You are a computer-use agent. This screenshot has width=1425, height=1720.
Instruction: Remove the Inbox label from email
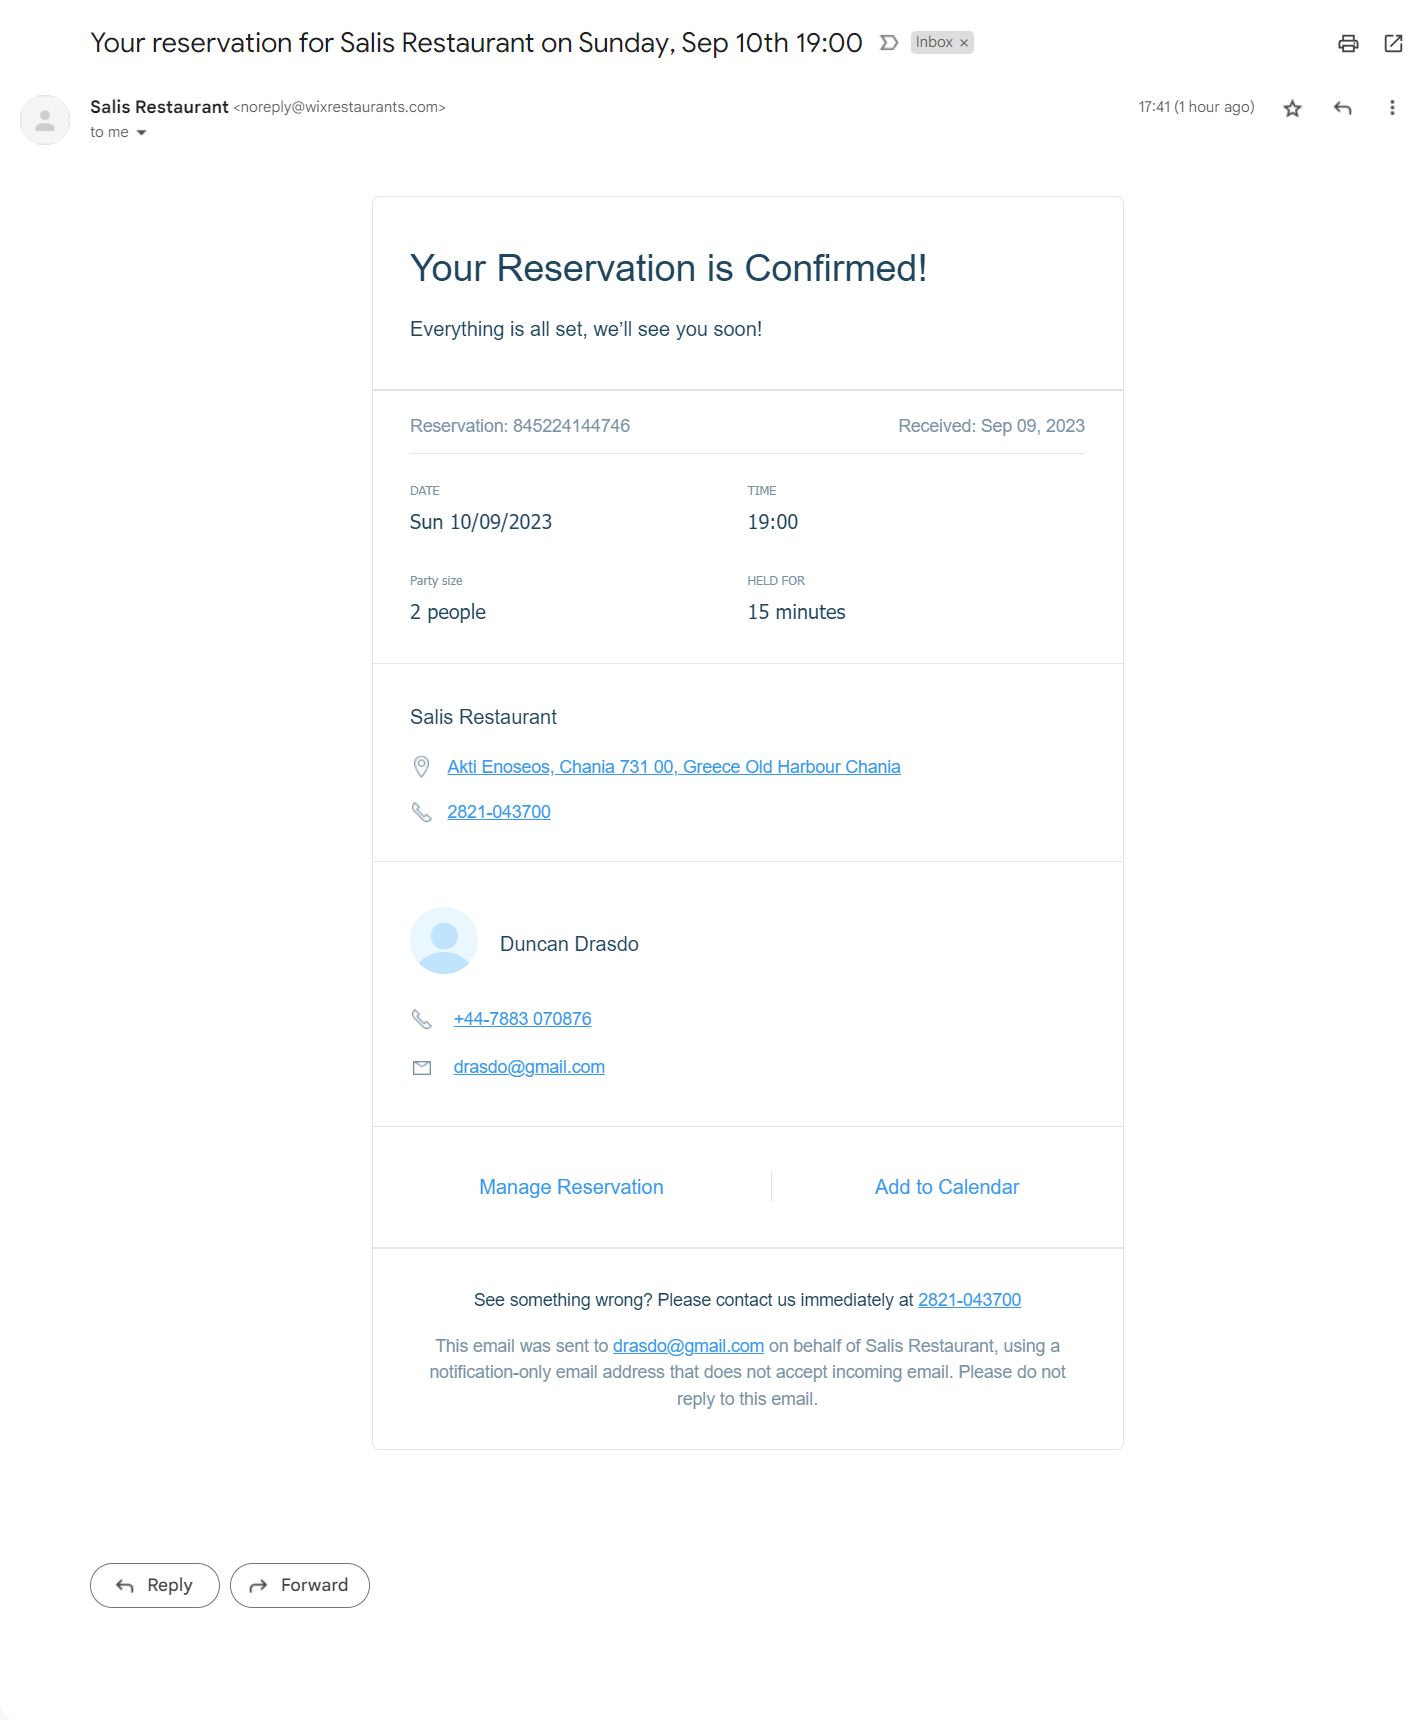964,43
